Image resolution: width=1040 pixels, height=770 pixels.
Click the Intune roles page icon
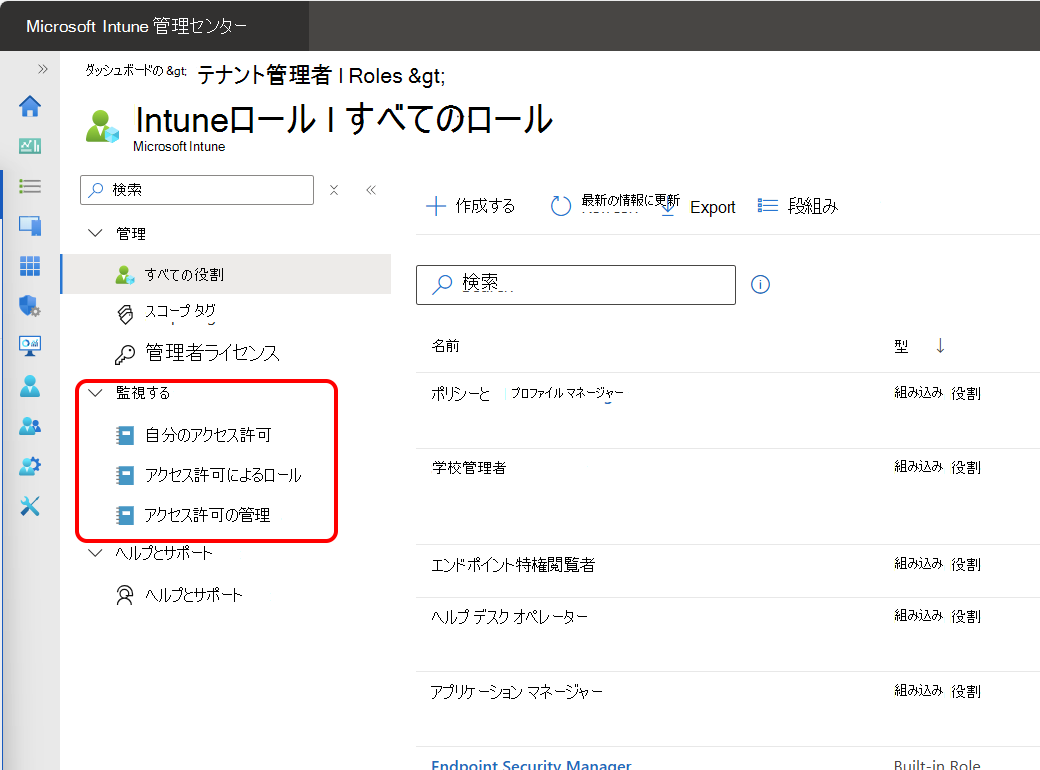102,127
